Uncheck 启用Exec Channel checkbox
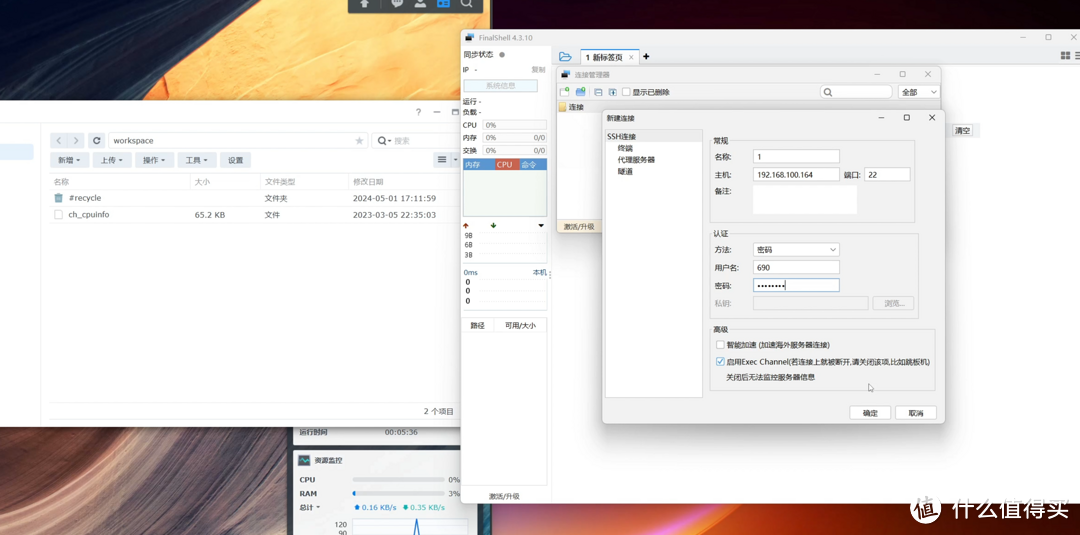 720,362
